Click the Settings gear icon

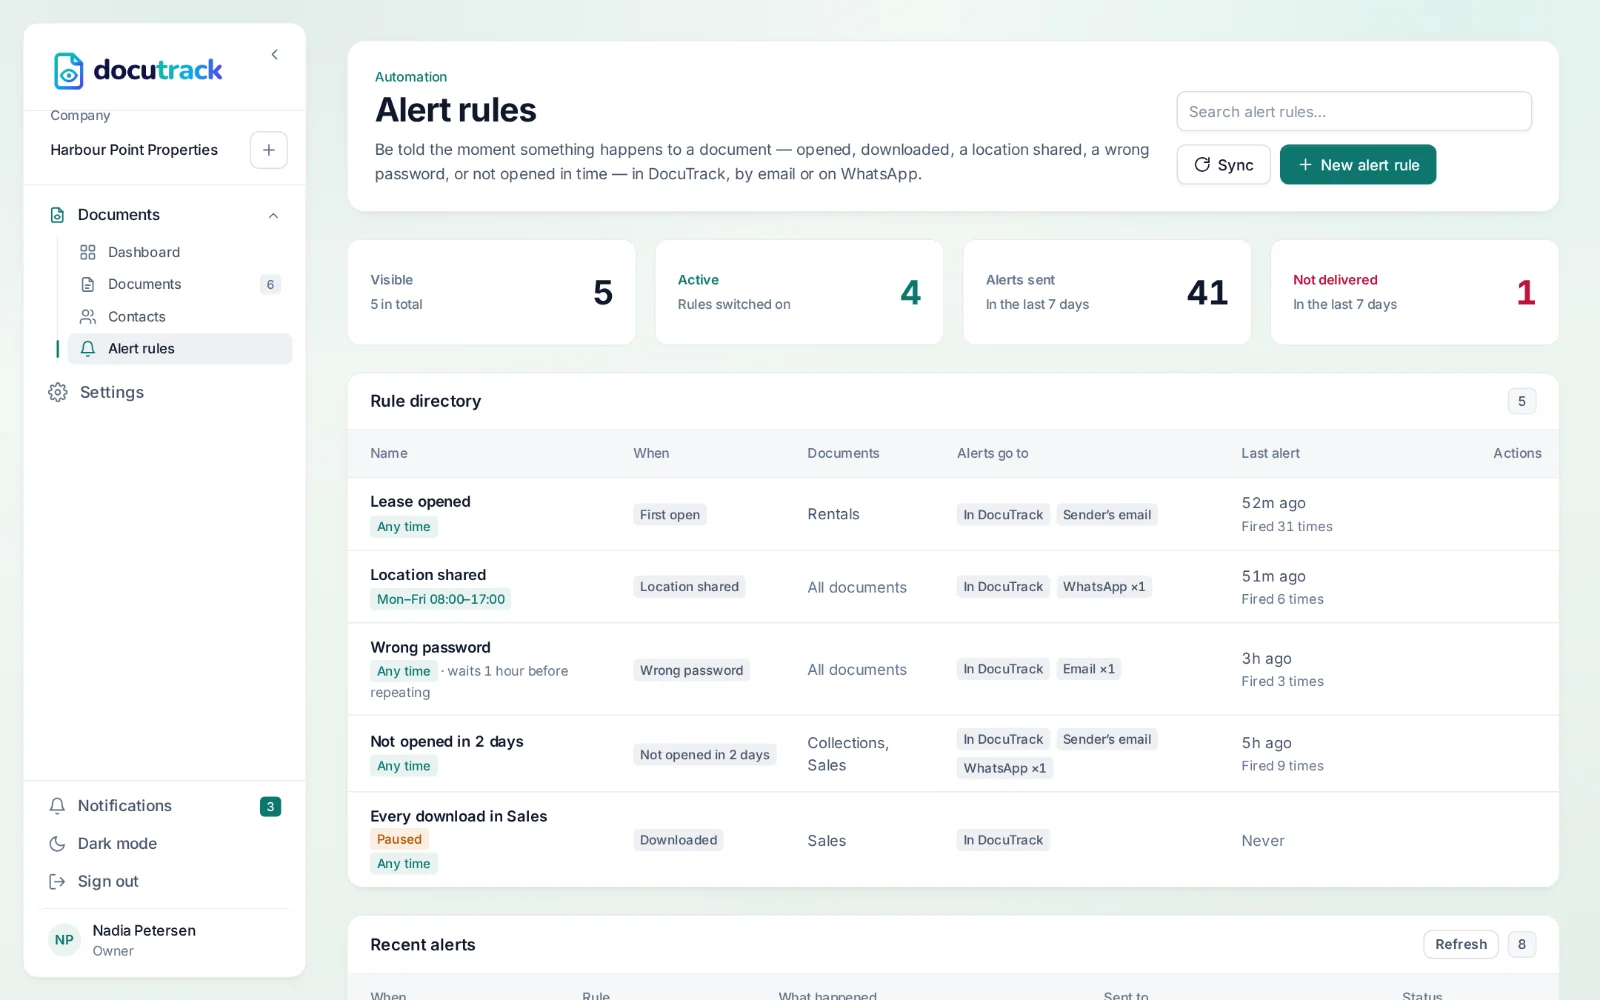[x=58, y=392]
